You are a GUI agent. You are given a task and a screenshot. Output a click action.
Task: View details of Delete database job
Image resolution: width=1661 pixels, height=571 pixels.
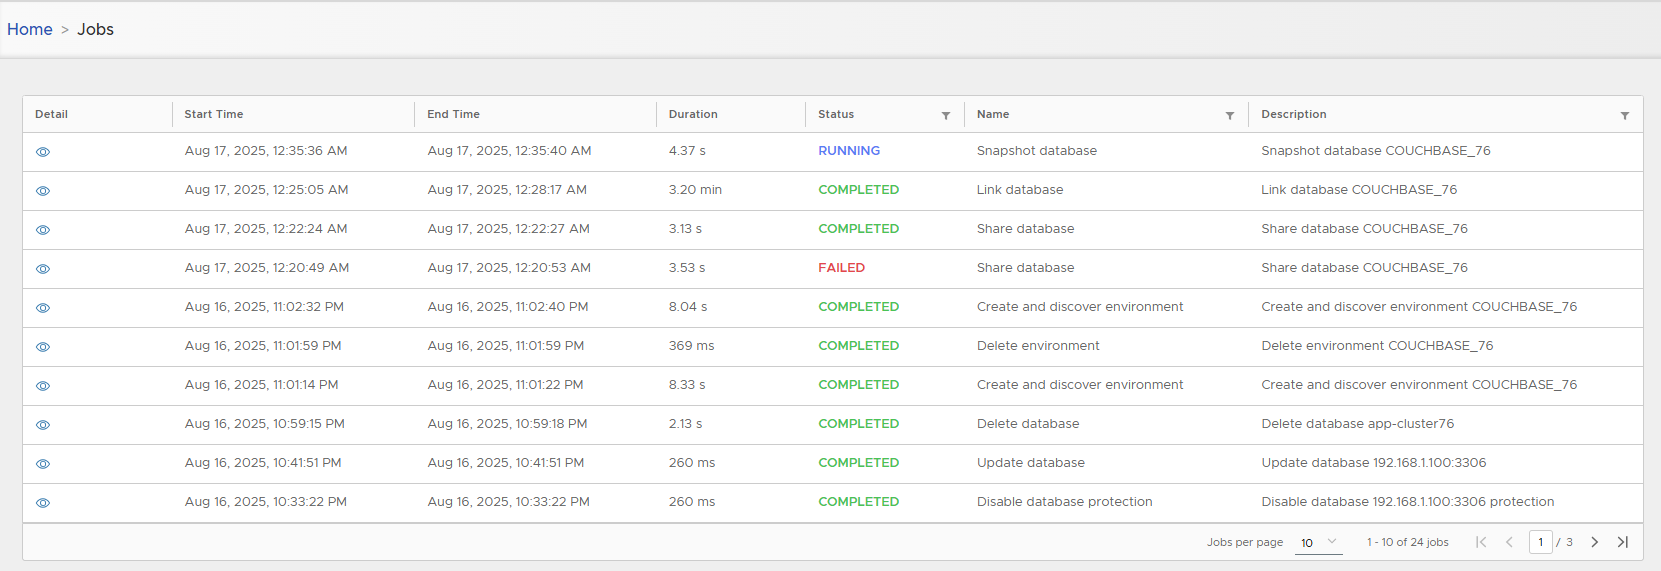(x=43, y=425)
